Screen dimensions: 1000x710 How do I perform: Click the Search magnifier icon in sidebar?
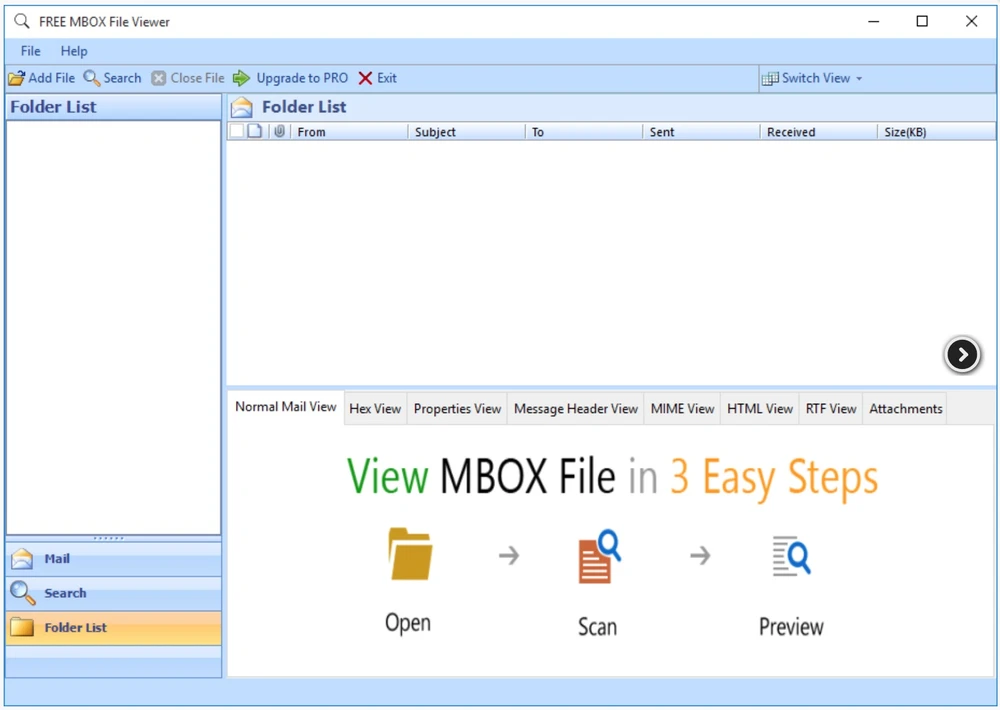(23, 593)
